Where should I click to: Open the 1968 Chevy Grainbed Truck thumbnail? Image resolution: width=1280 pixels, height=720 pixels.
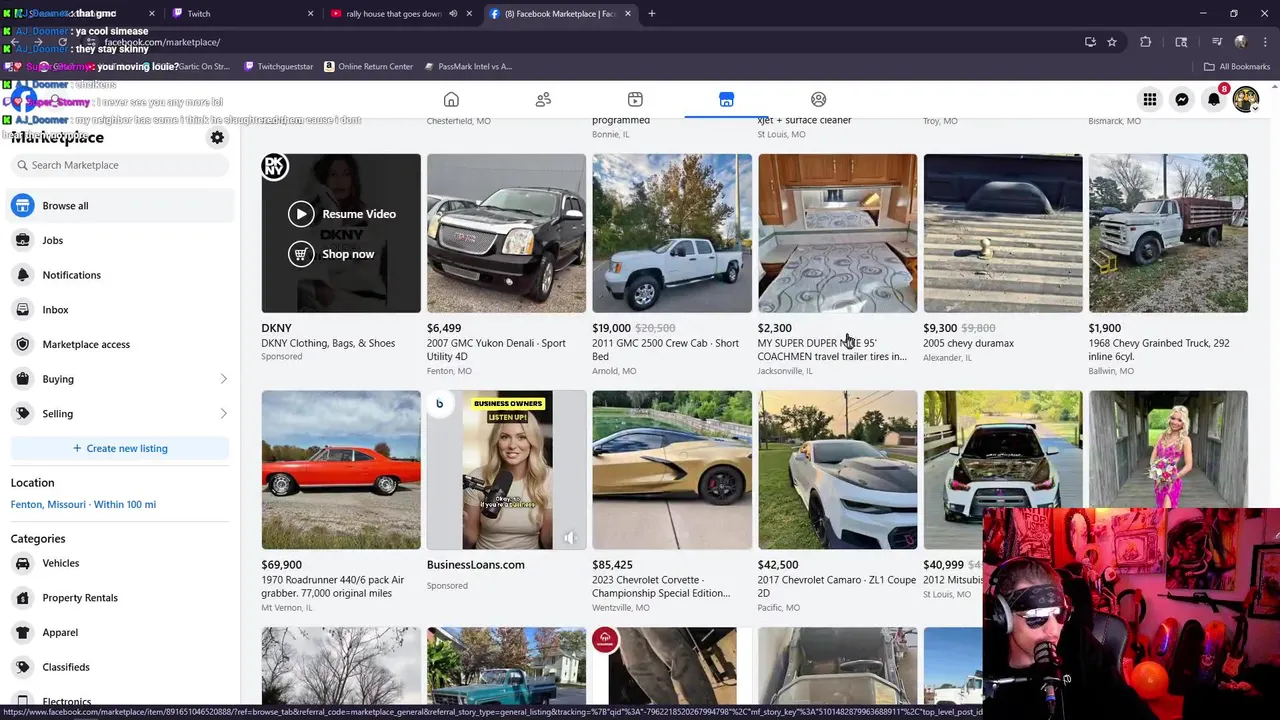tap(1168, 233)
